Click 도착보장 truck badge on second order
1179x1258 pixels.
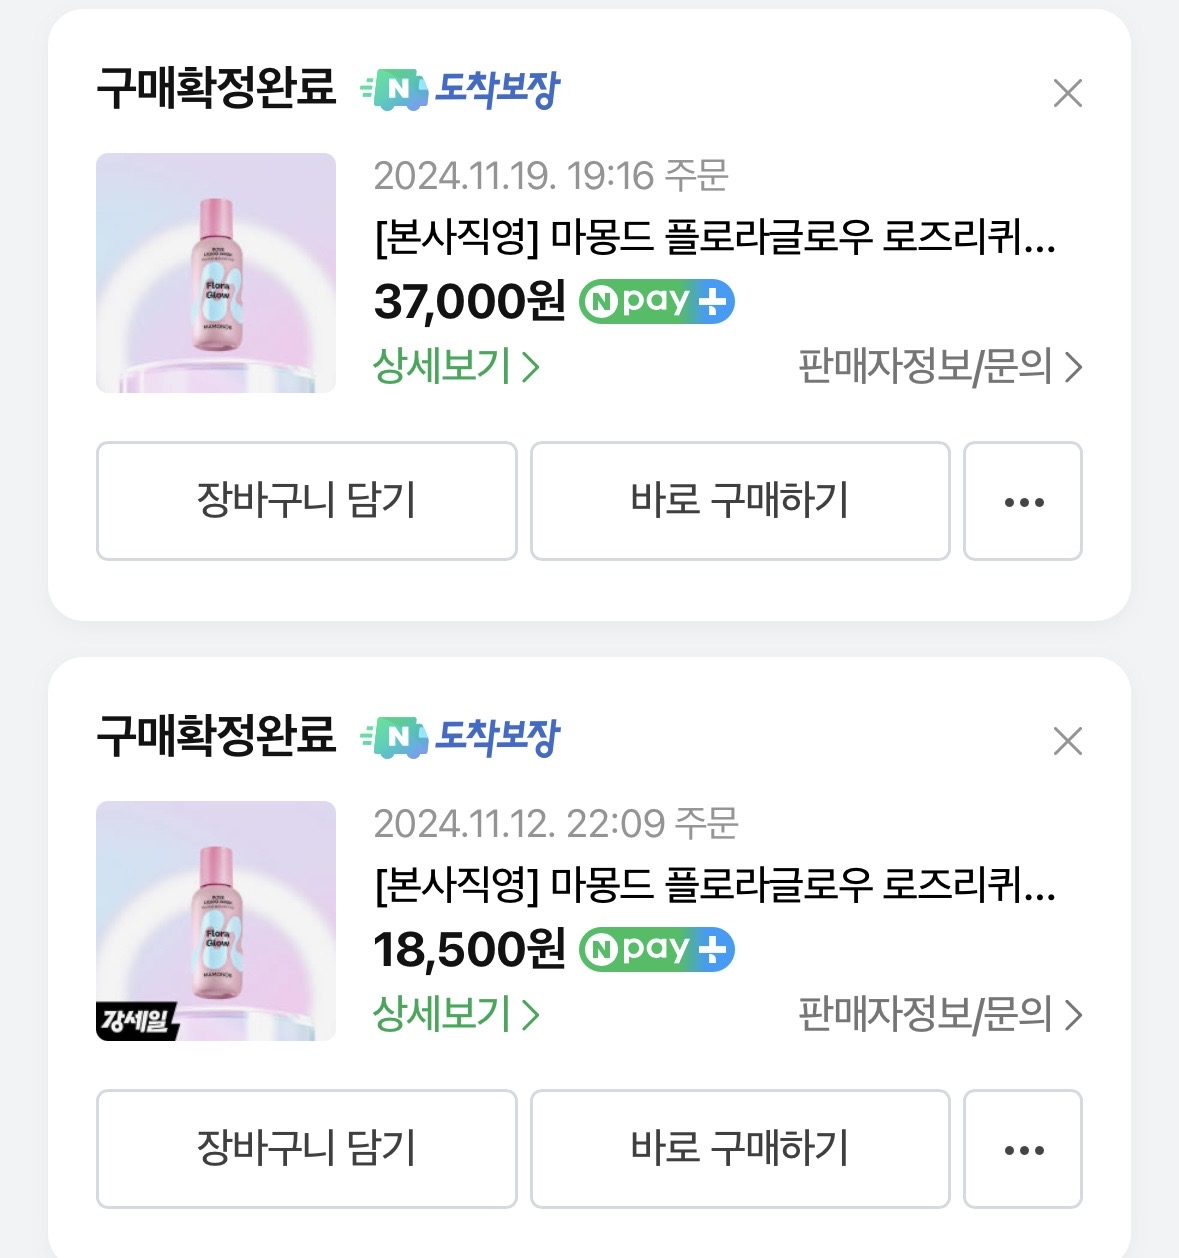460,738
